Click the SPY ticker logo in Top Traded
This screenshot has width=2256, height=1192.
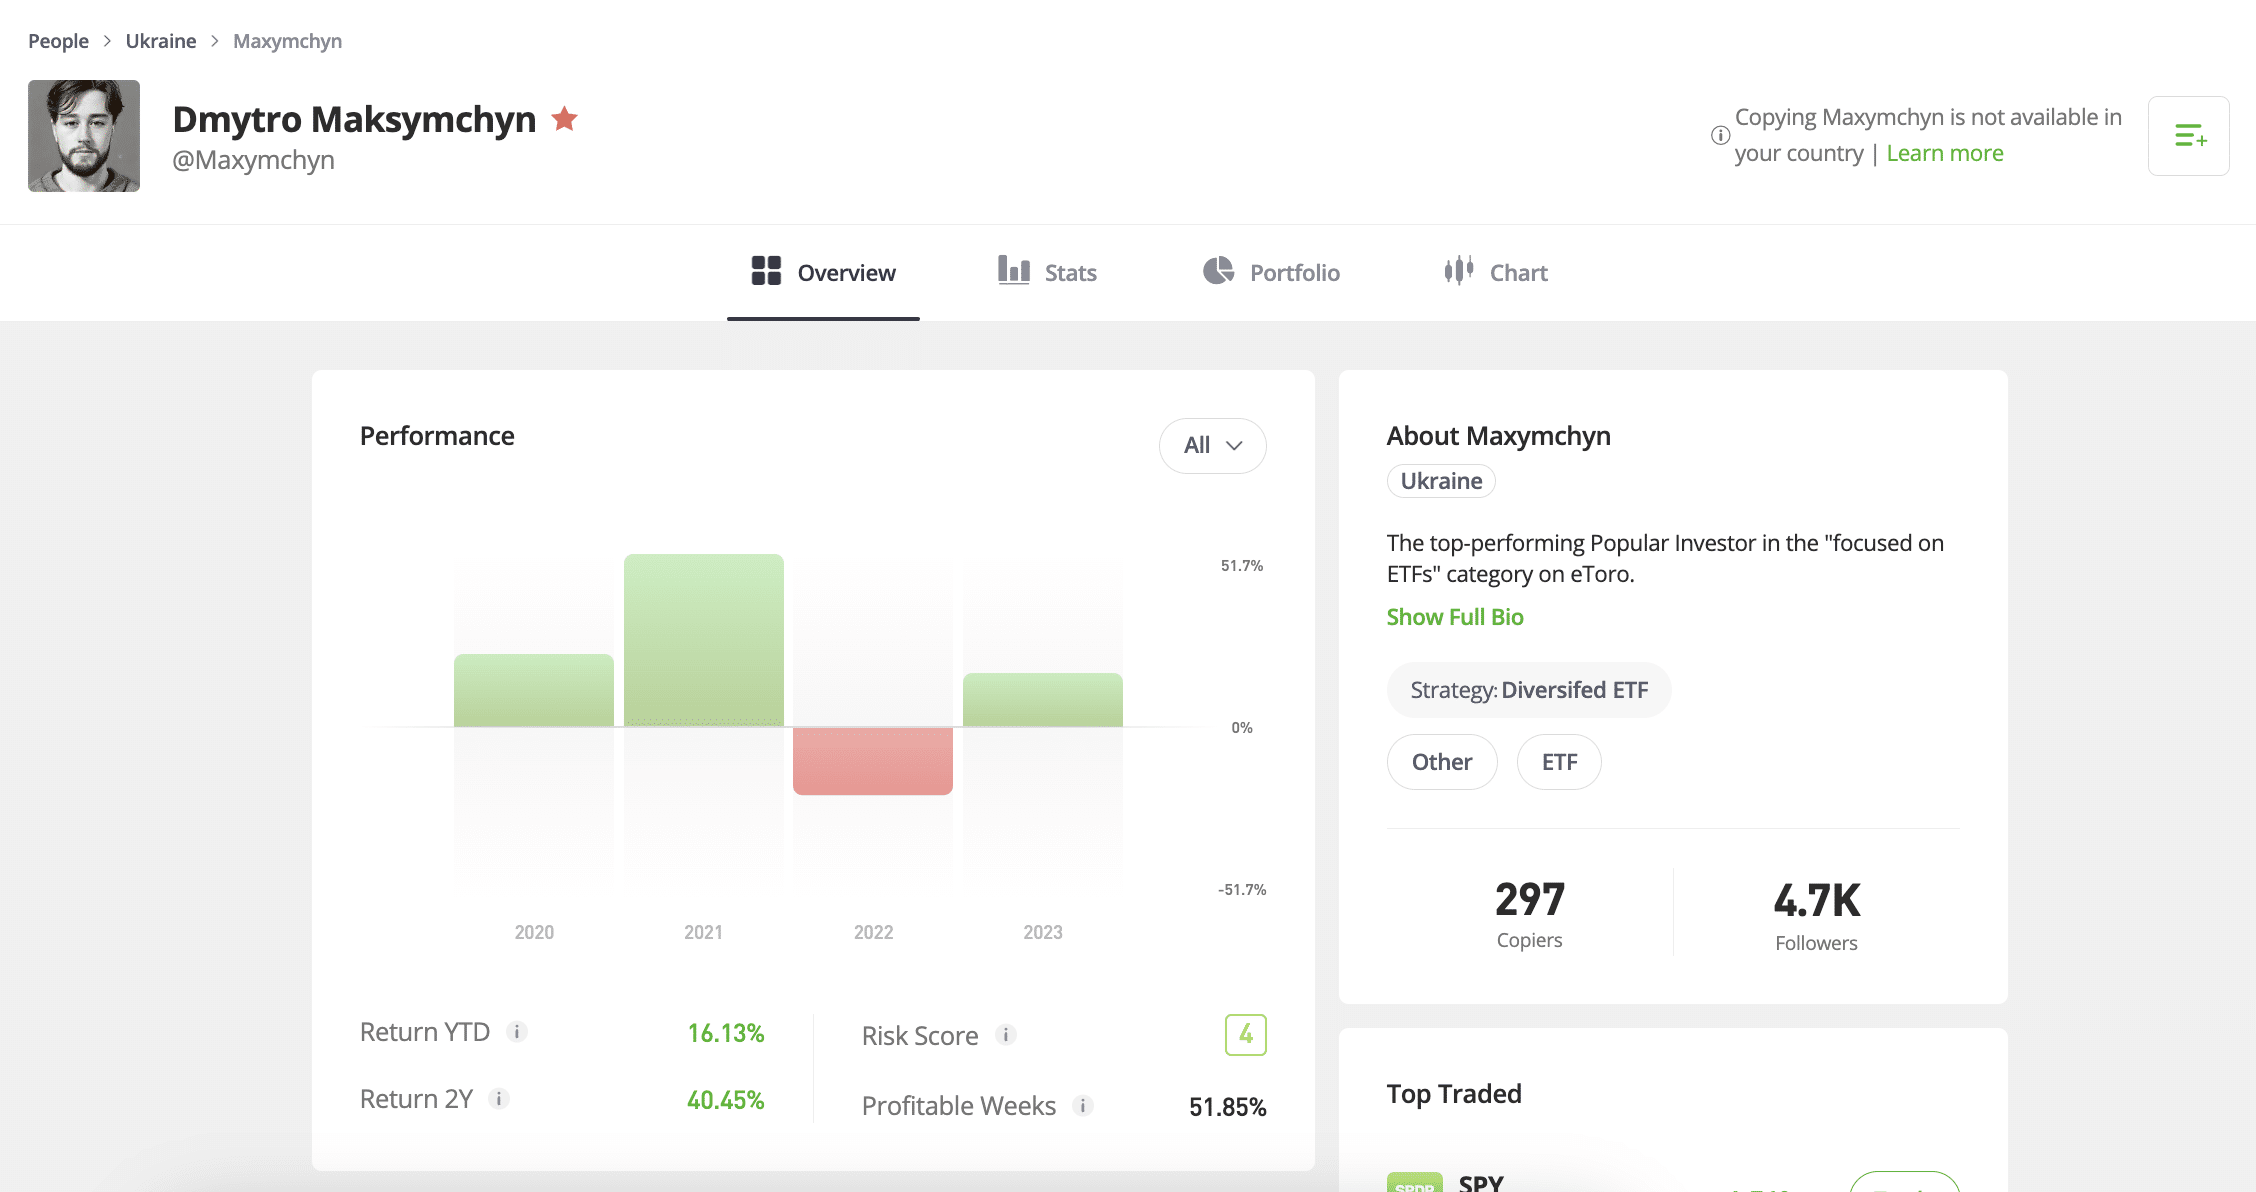(x=1415, y=1182)
